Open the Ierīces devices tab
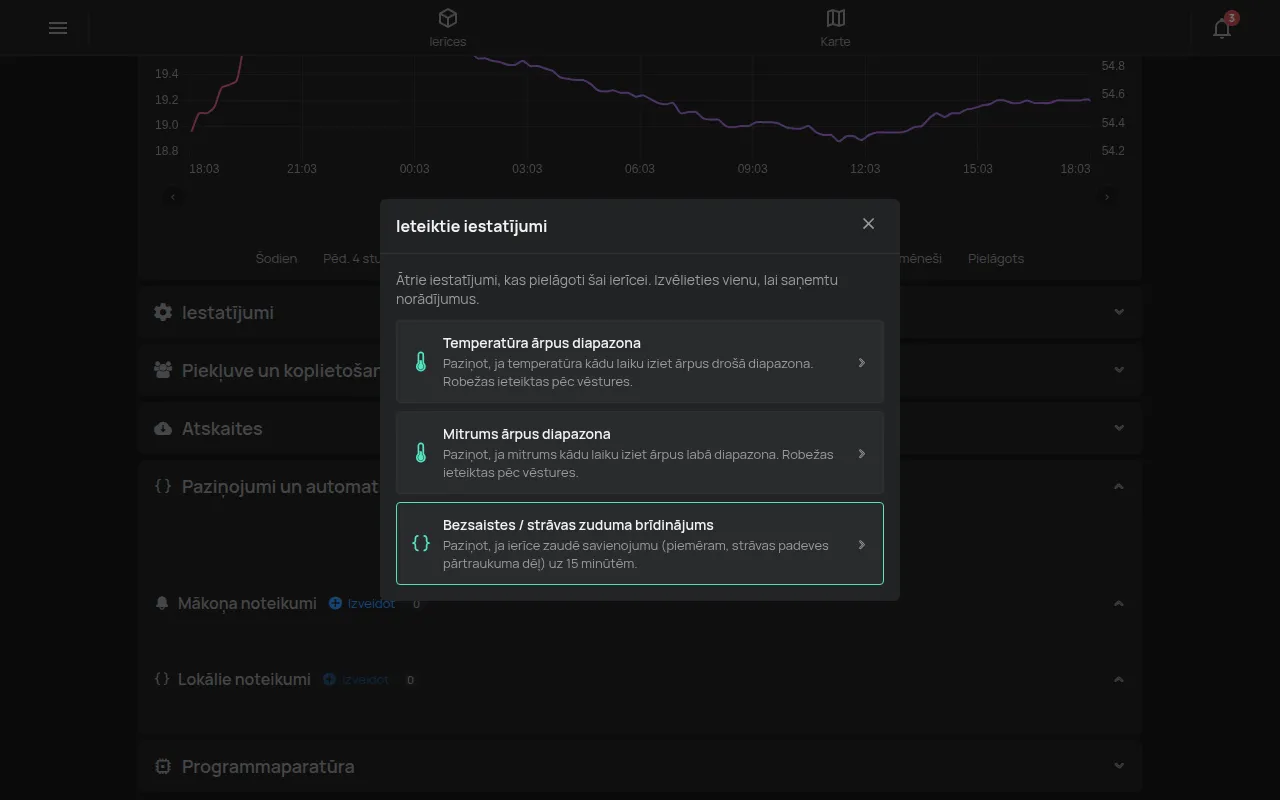The width and height of the screenshot is (1280, 800). tap(448, 28)
